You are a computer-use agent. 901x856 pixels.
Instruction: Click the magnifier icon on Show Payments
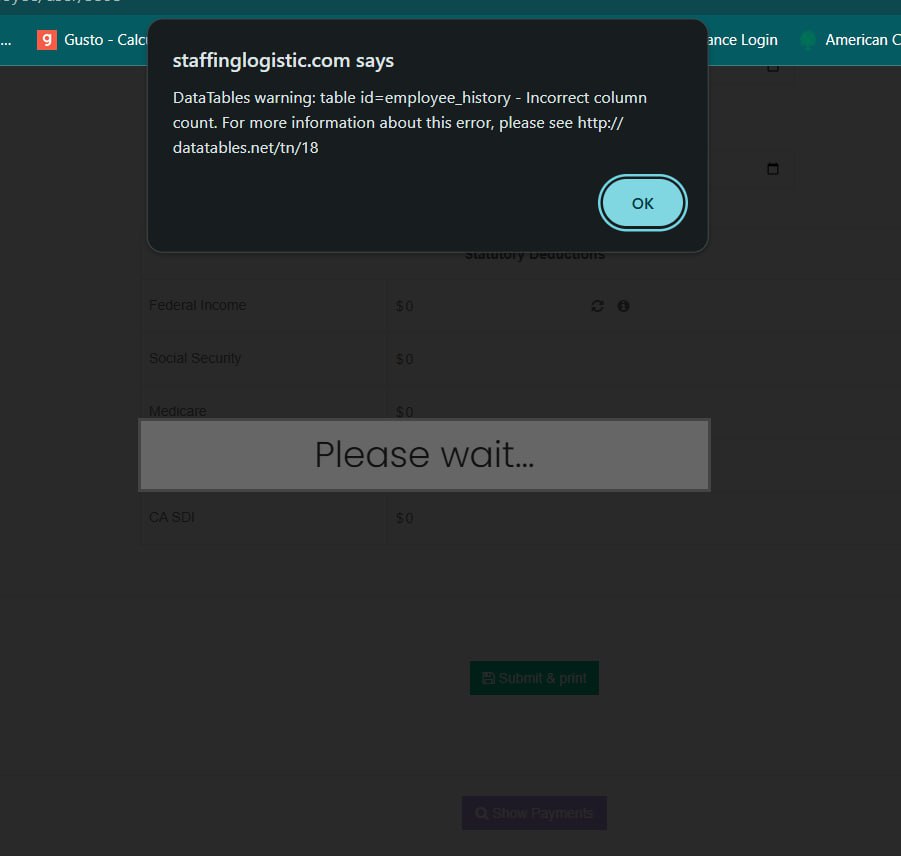(481, 813)
